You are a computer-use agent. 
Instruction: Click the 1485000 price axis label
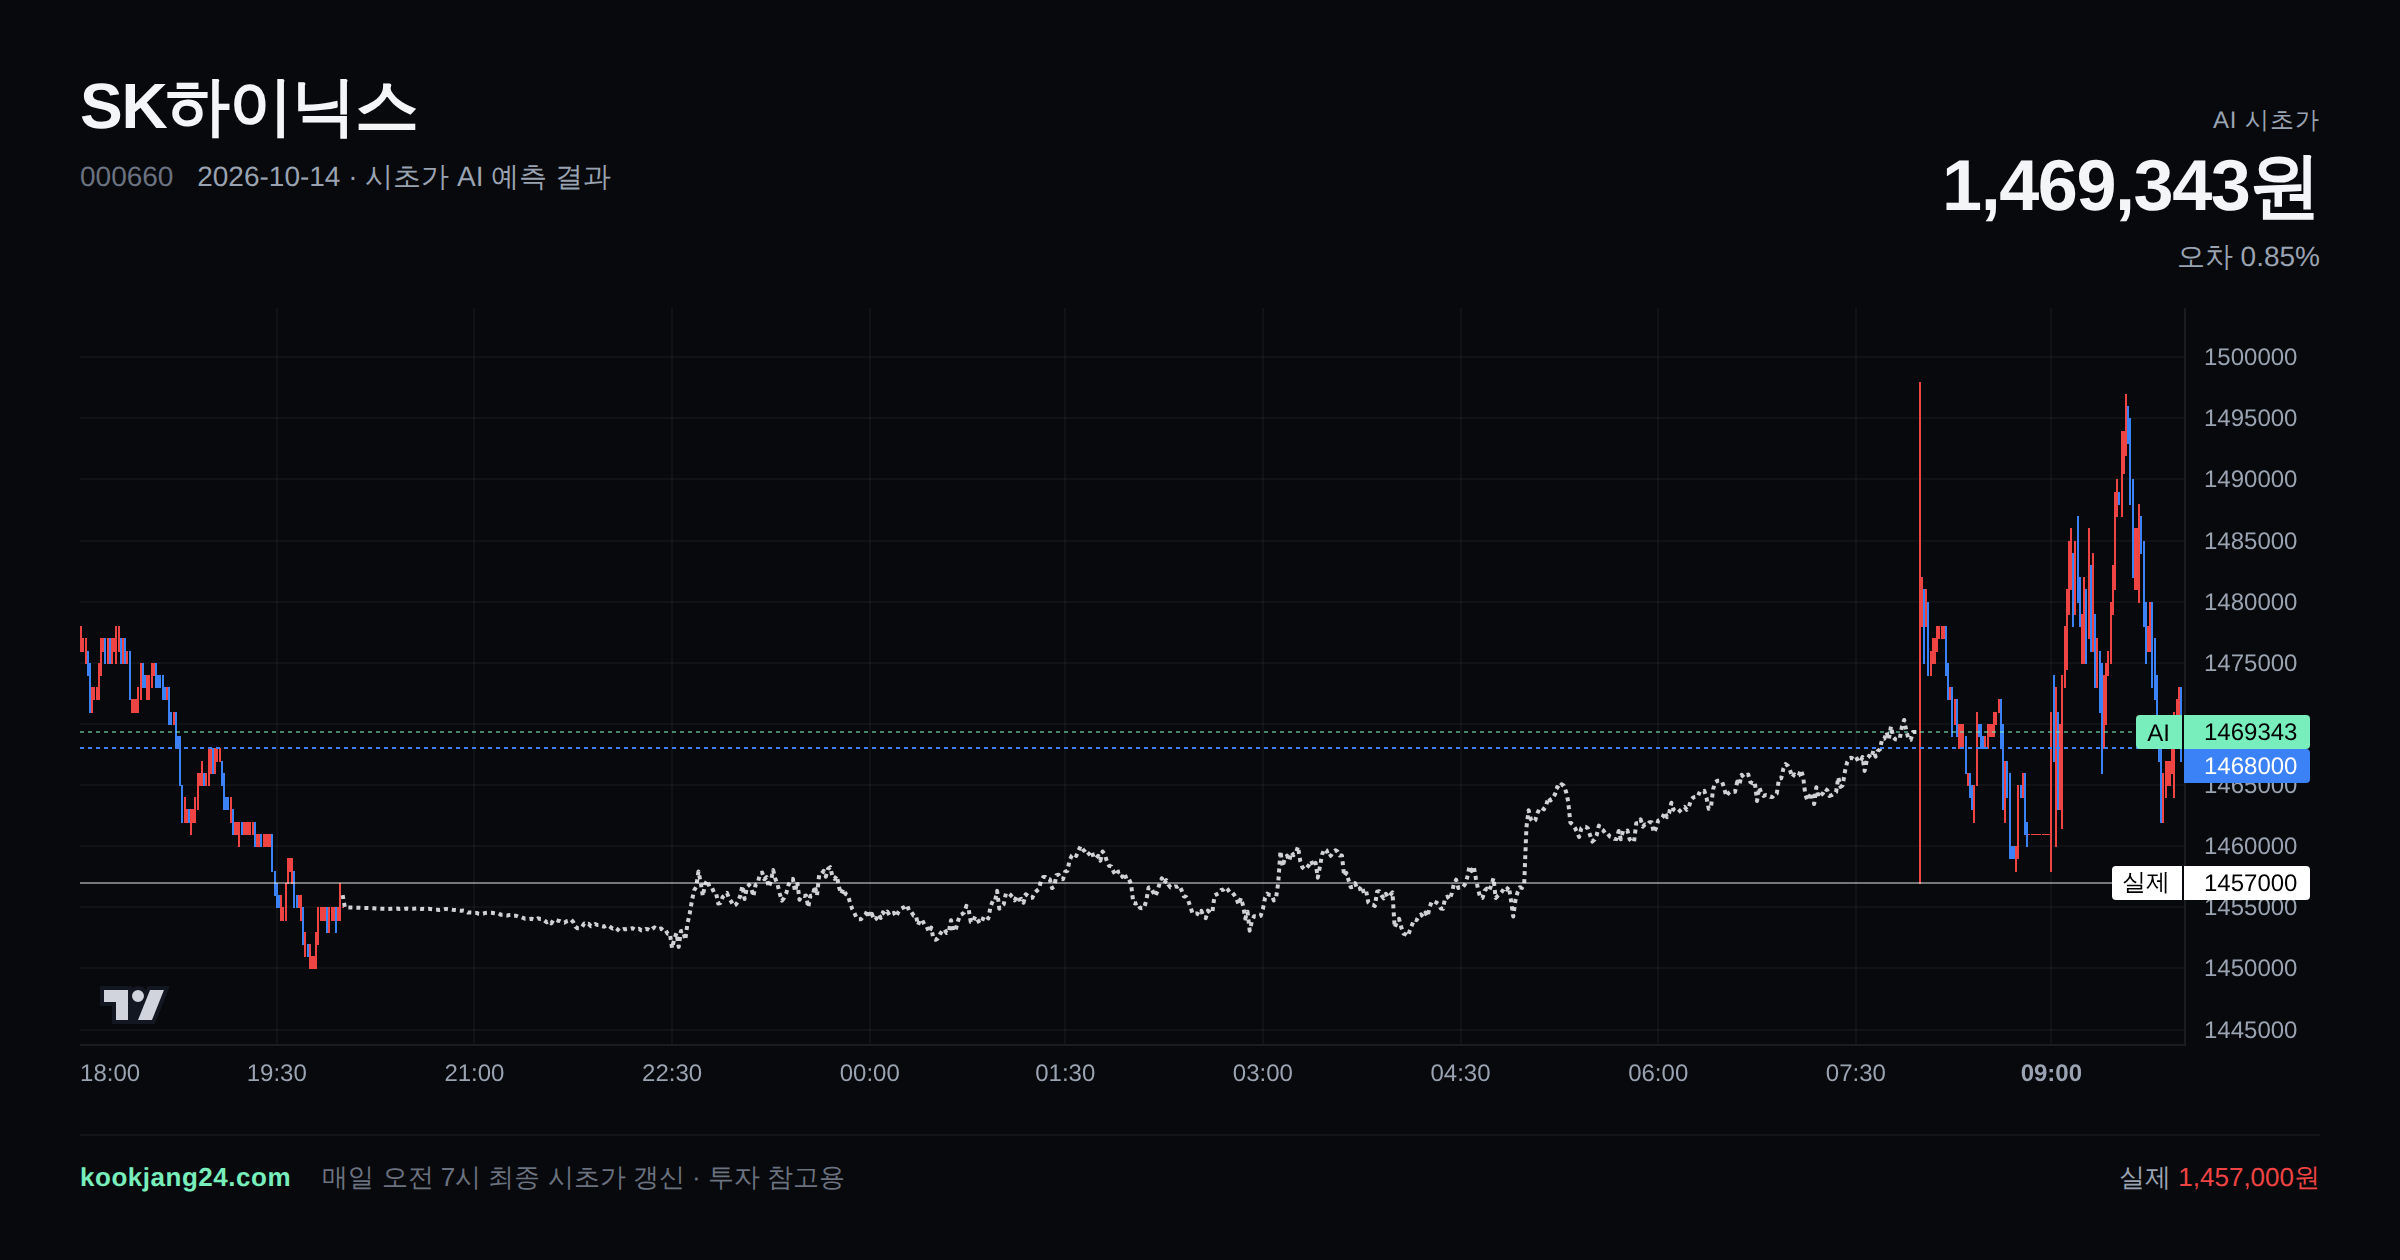click(x=2250, y=541)
